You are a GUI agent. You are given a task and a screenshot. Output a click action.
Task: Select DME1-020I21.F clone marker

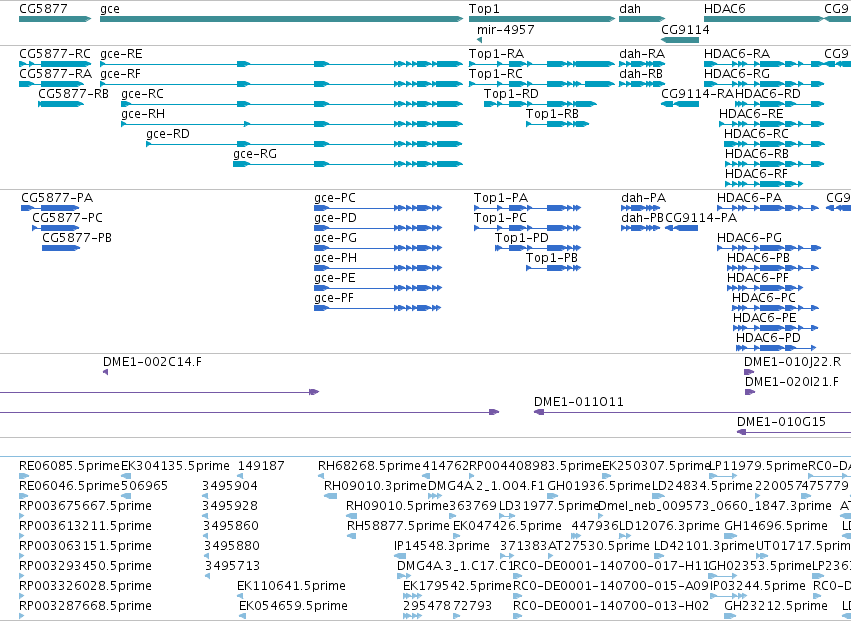point(750,392)
